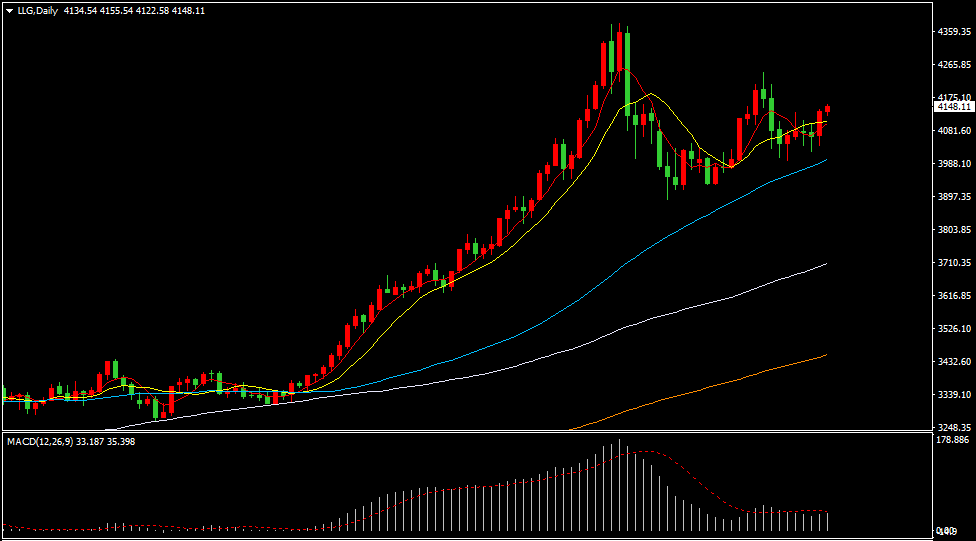Select the 3248.35 price axis label
The image size is (976, 541).
coord(954,428)
